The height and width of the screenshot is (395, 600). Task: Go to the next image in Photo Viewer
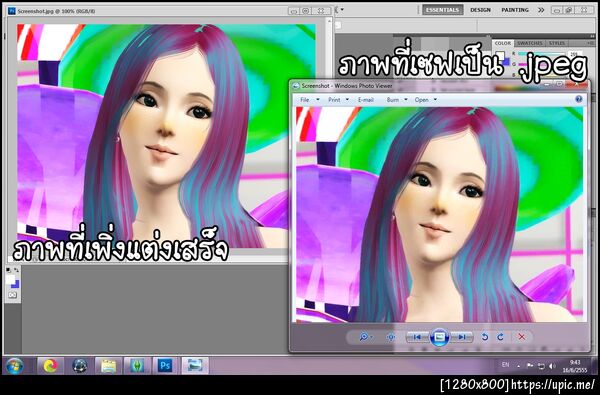[462, 337]
